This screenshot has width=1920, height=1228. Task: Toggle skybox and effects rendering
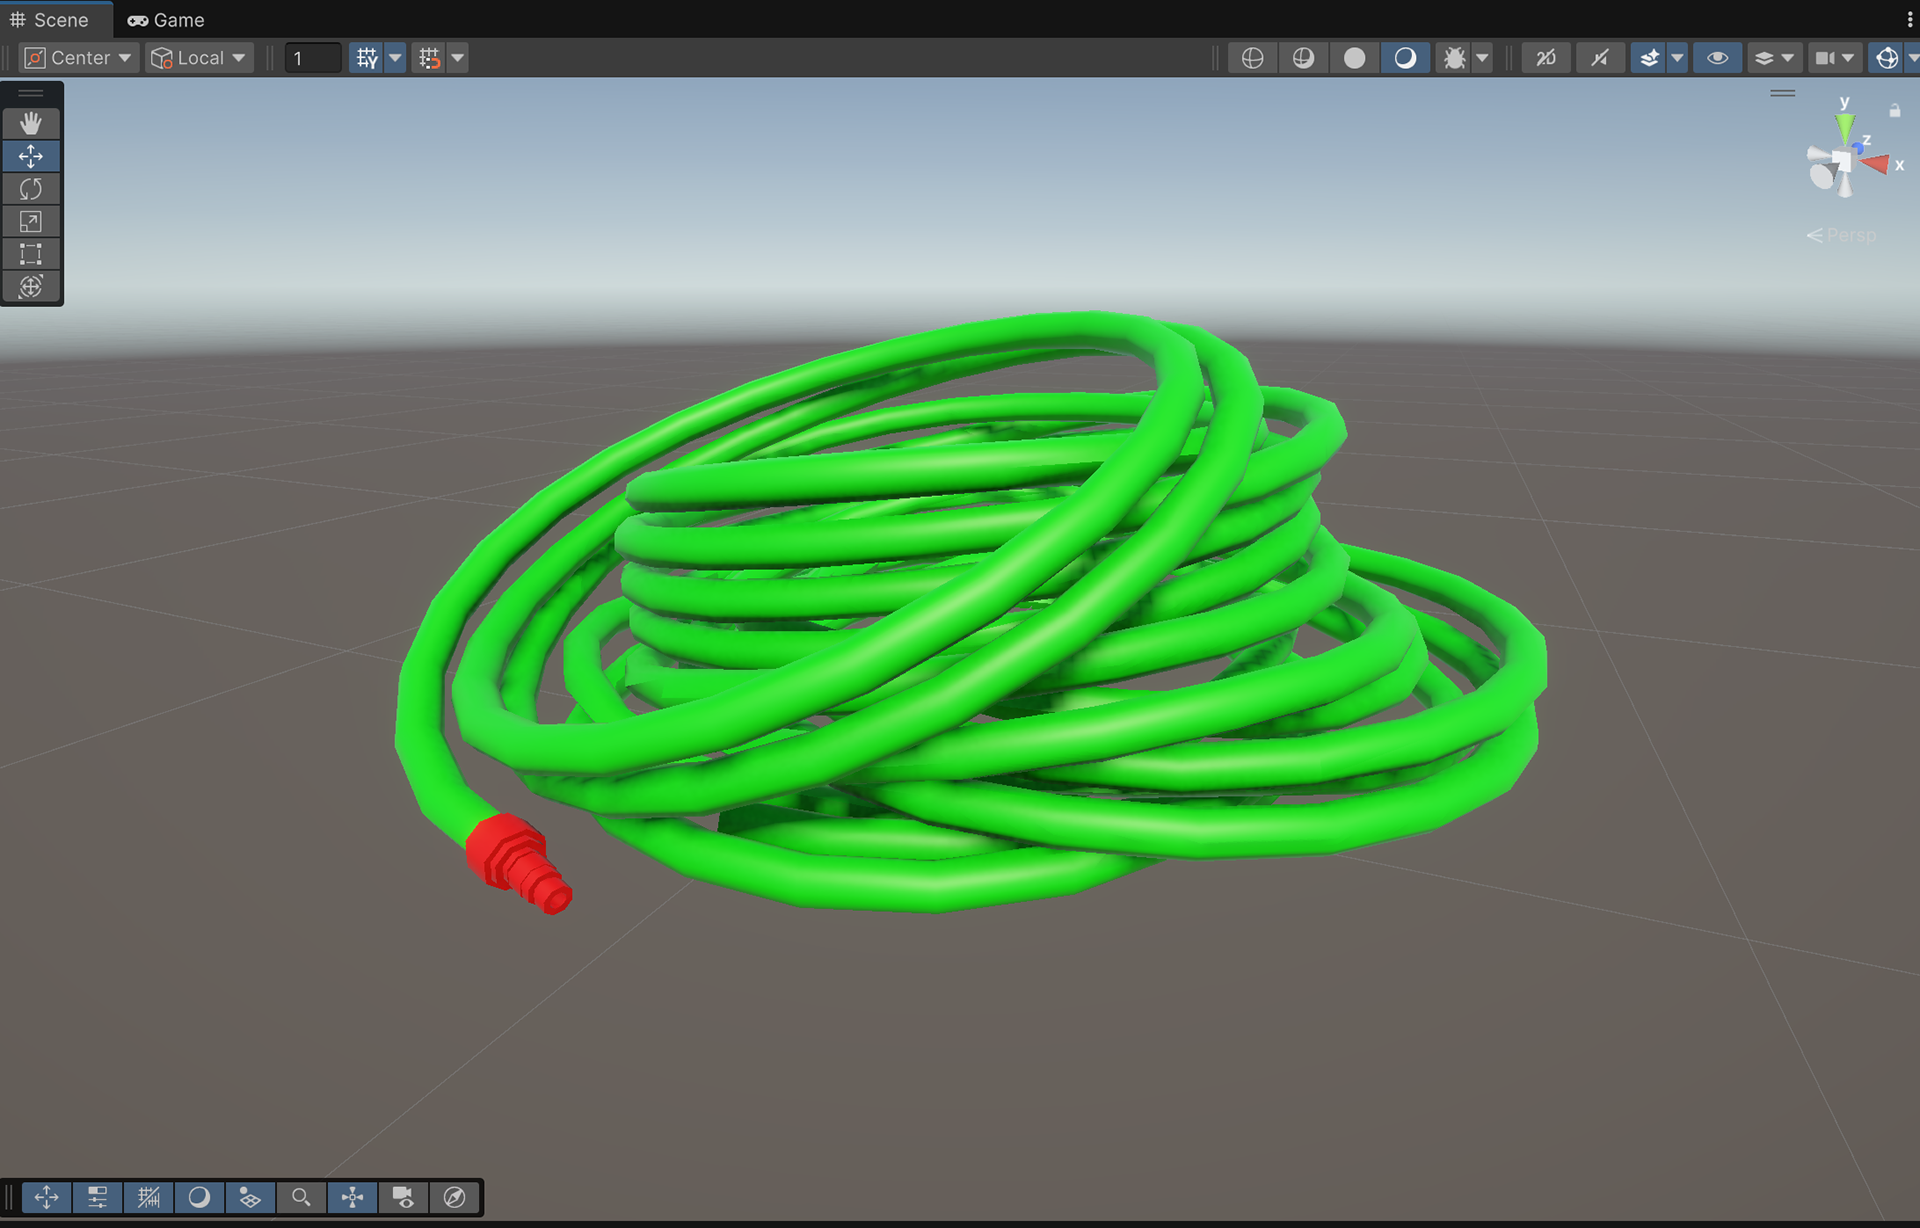coord(1649,58)
